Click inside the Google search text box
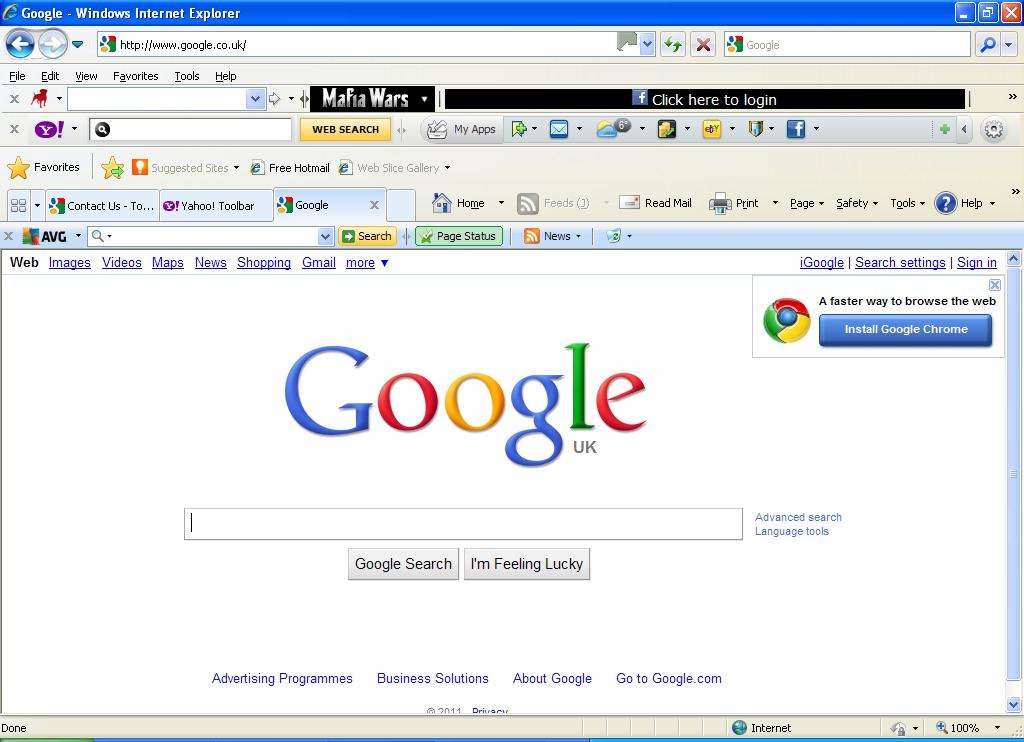 point(463,524)
